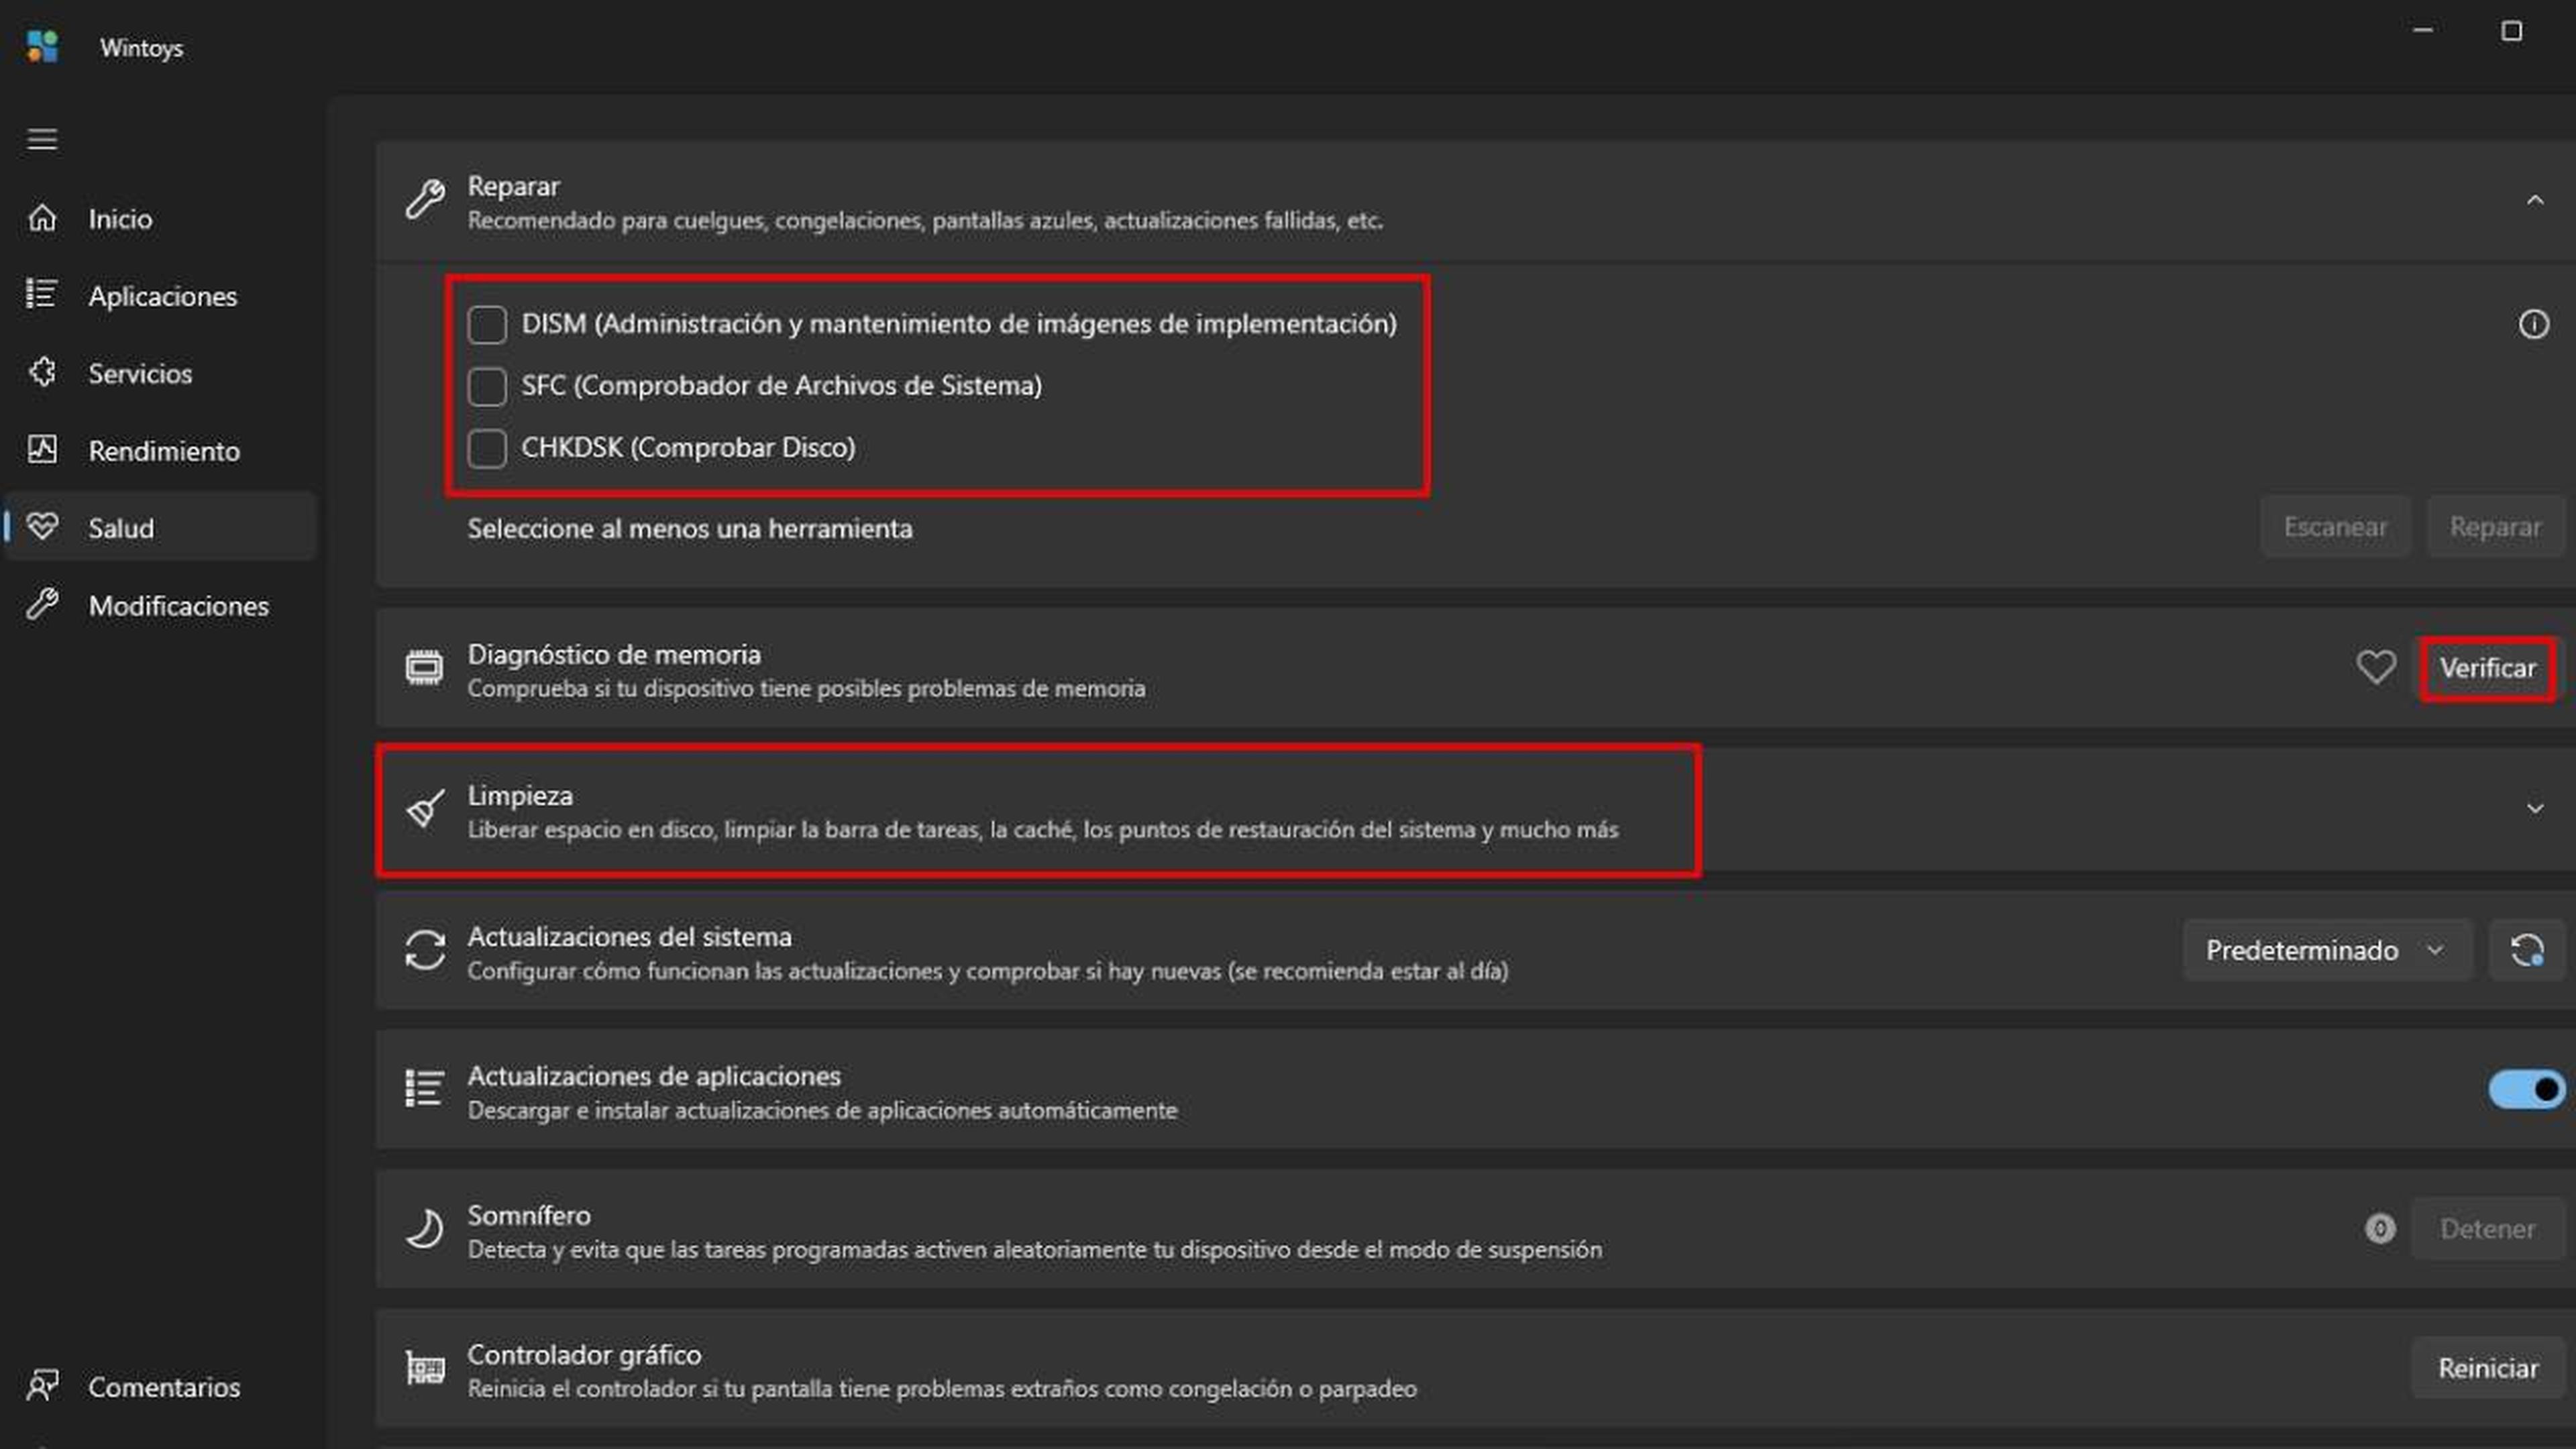Click the Comentarios feedback icon
The width and height of the screenshot is (2576, 1449).
(x=42, y=1386)
